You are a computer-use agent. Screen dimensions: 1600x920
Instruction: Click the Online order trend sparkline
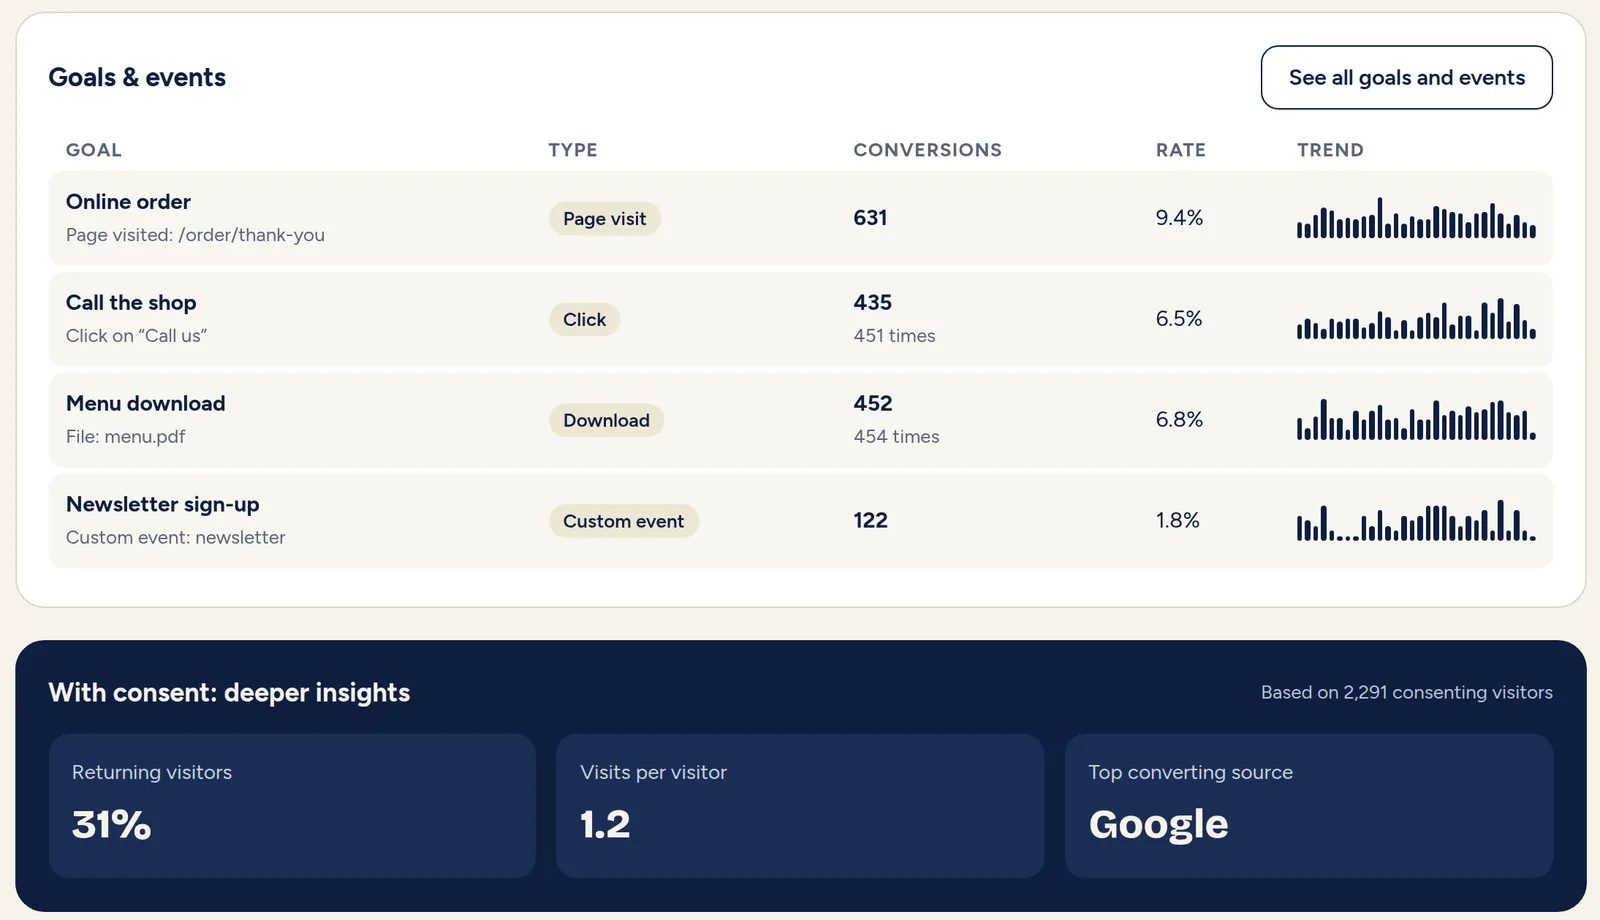point(1416,218)
